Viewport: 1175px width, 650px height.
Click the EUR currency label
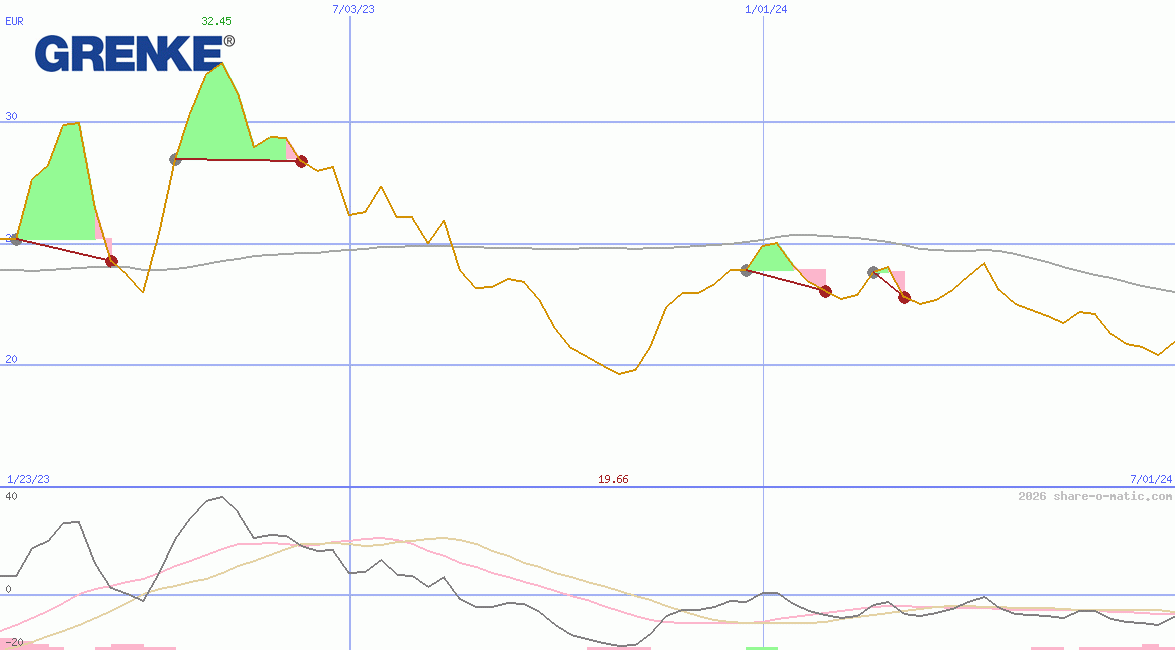14,21
